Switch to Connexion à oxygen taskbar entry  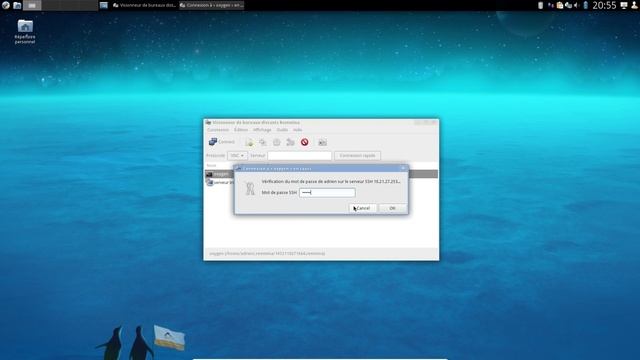tap(212, 5)
